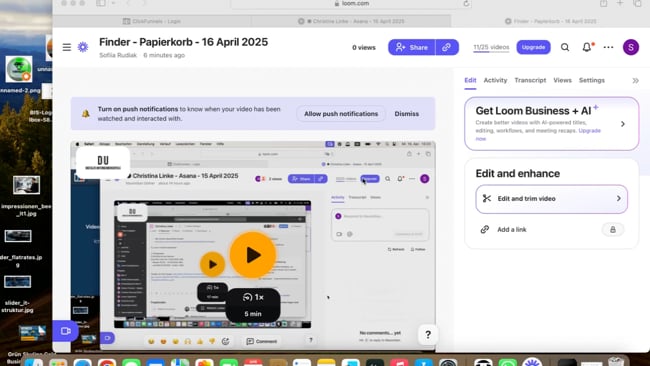Open the Get Loom Business + AI card chevron

(623, 124)
